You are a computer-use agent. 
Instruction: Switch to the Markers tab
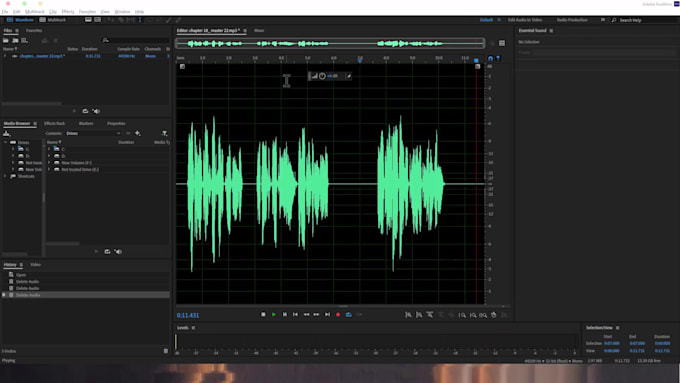click(x=86, y=124)
